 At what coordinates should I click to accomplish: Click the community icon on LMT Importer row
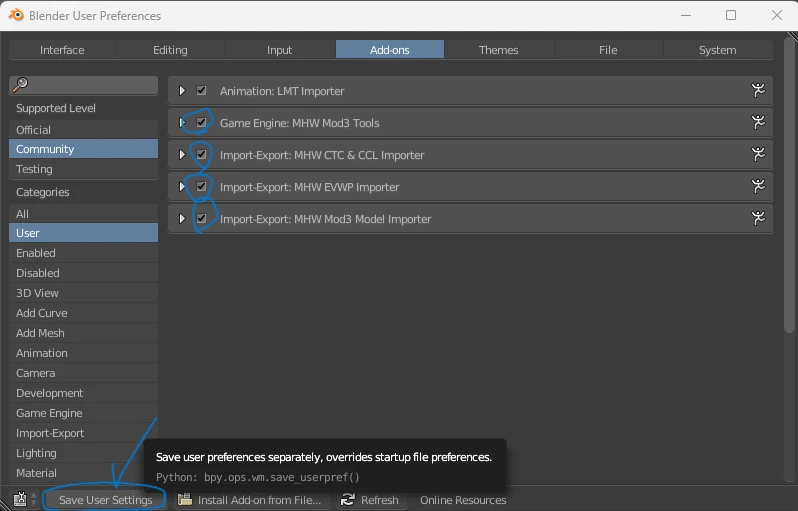pyautogui.click(x=758, y=91)
